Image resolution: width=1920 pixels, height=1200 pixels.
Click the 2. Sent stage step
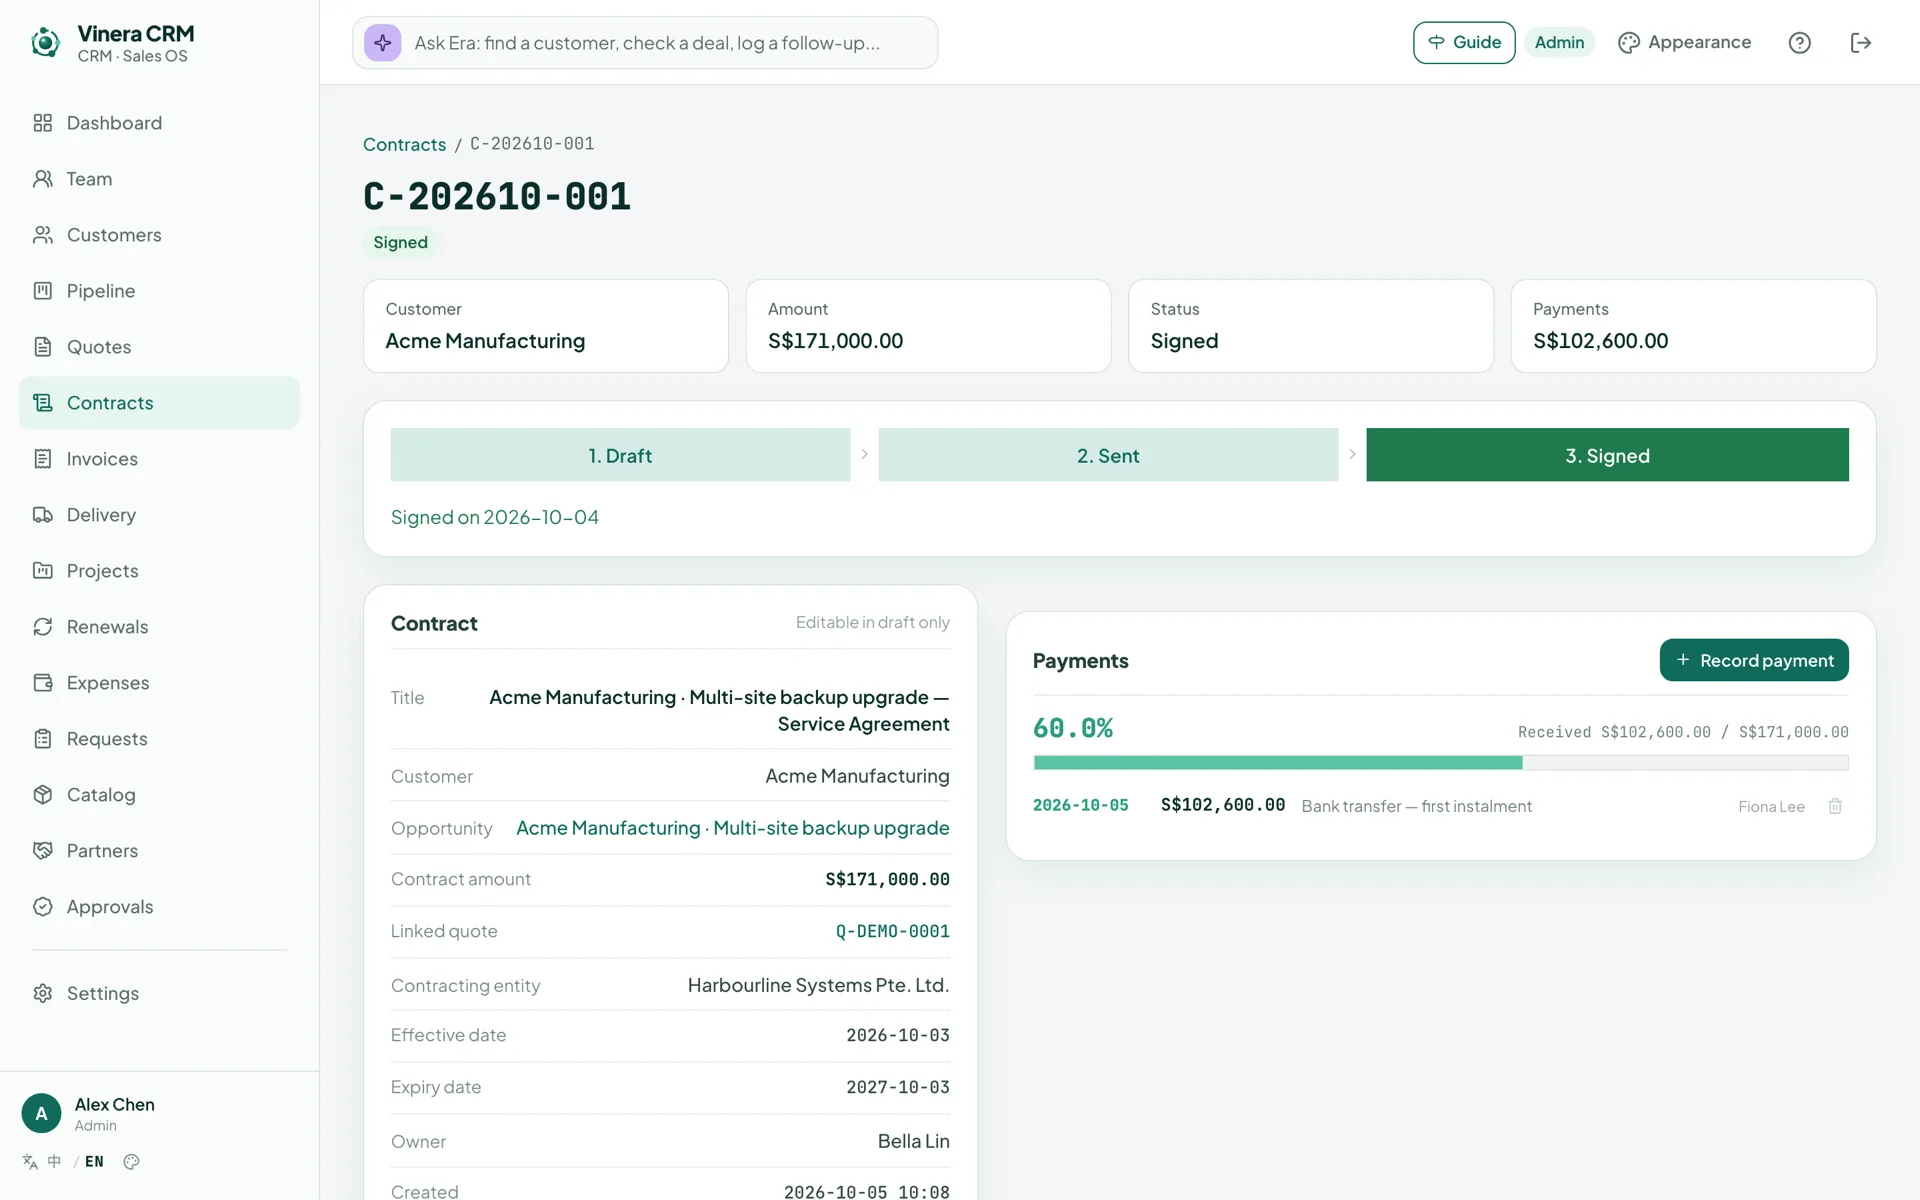tap(1108, 455)
